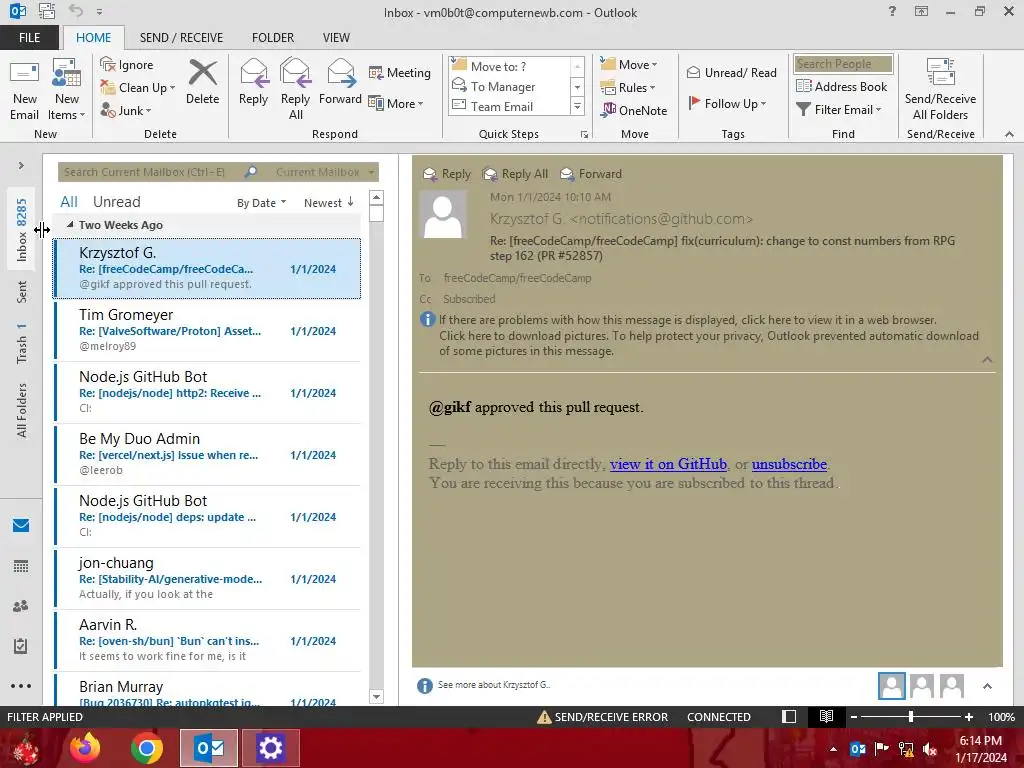Click the ribbon Forward button
This screenshot has height=768, width=1024.
(340, 83)
